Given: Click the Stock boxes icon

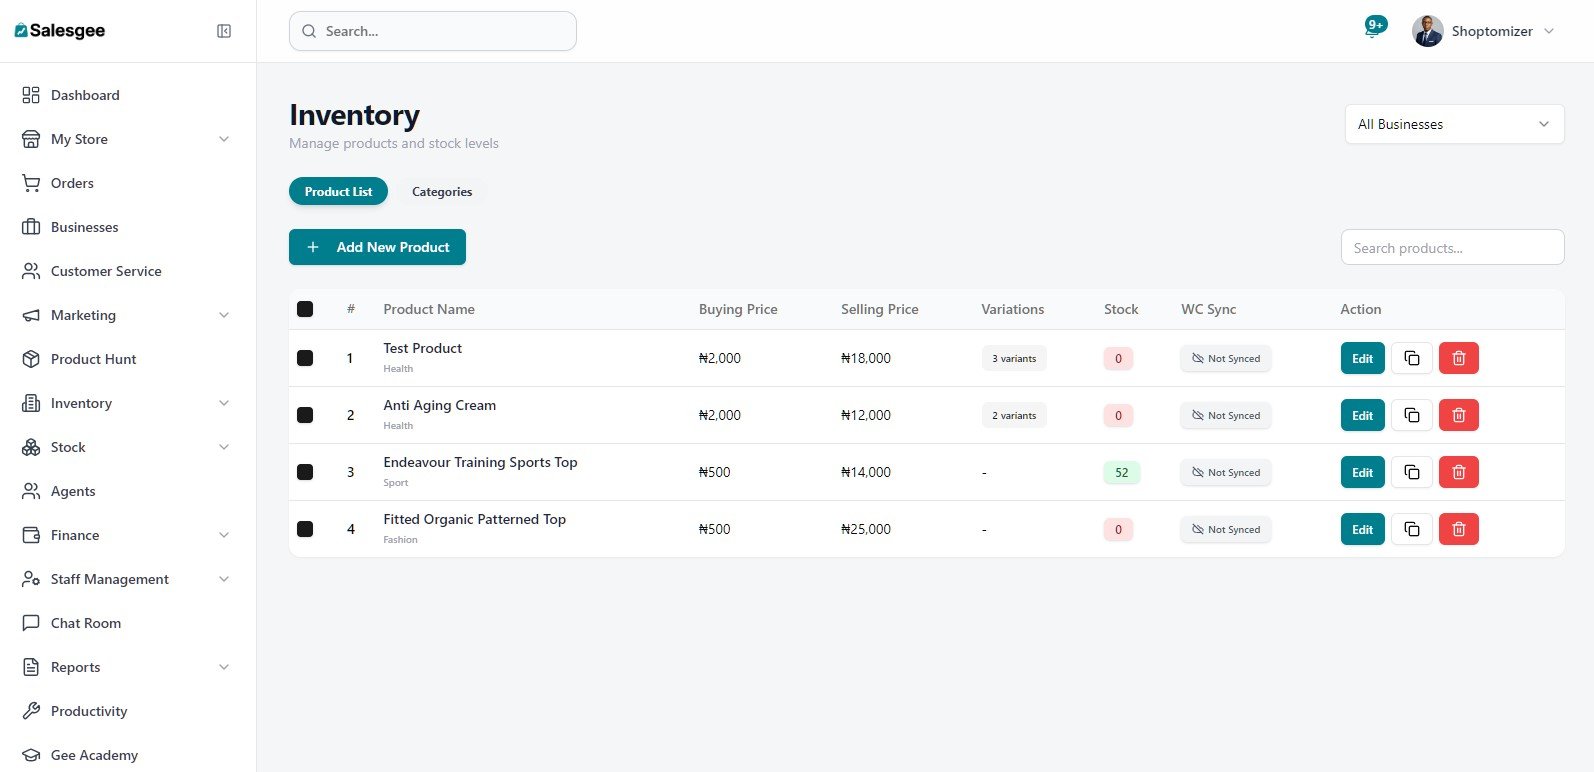Looking at the screenshot, I should [31, 447].
